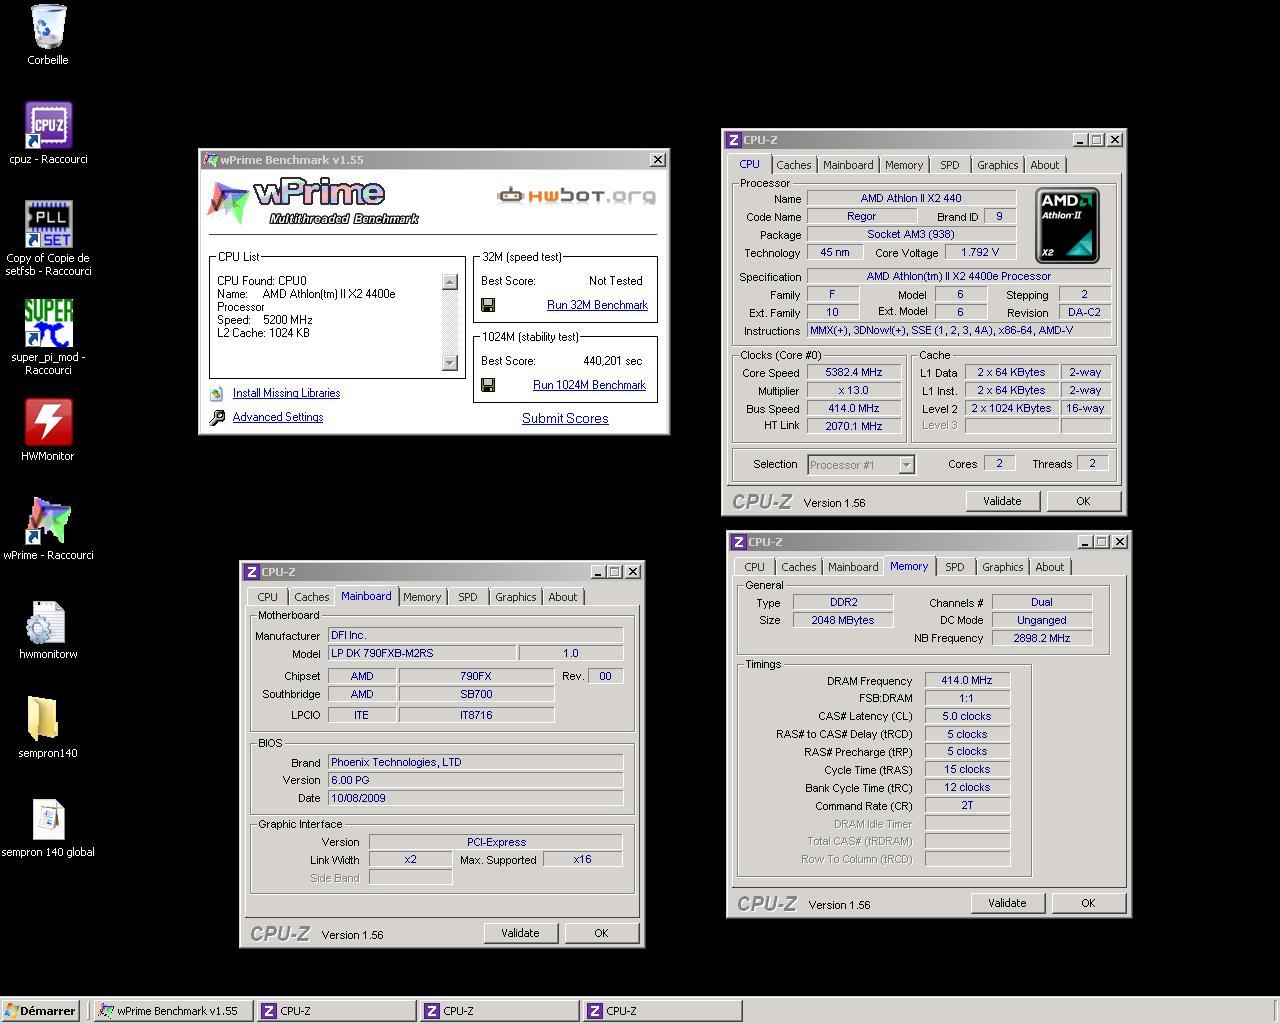Click the Z icon in Mainboard CPU-Z title bar
Screen dimensions: 1280x1024
point(252,572)
